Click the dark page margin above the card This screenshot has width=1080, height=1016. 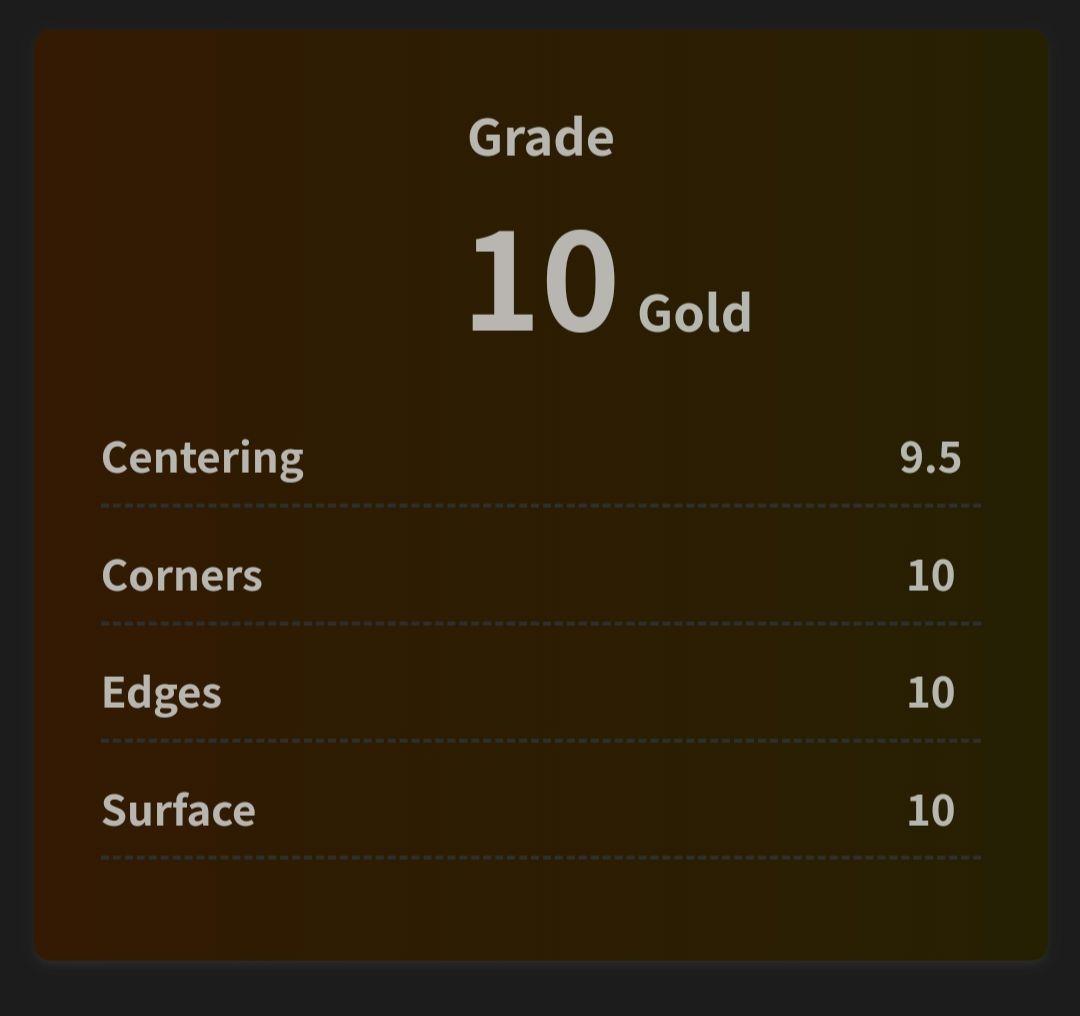[540, 13]
